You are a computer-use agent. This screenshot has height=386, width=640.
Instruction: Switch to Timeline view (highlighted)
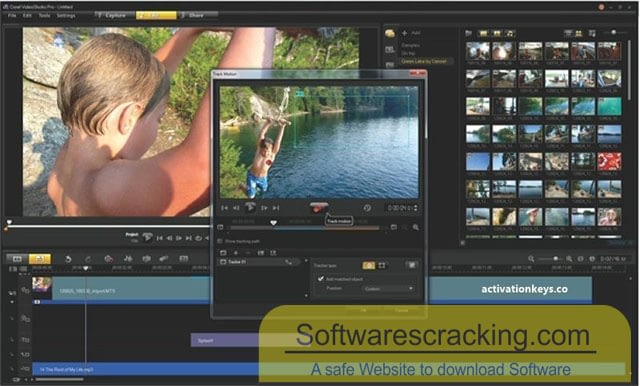(40, 259)
